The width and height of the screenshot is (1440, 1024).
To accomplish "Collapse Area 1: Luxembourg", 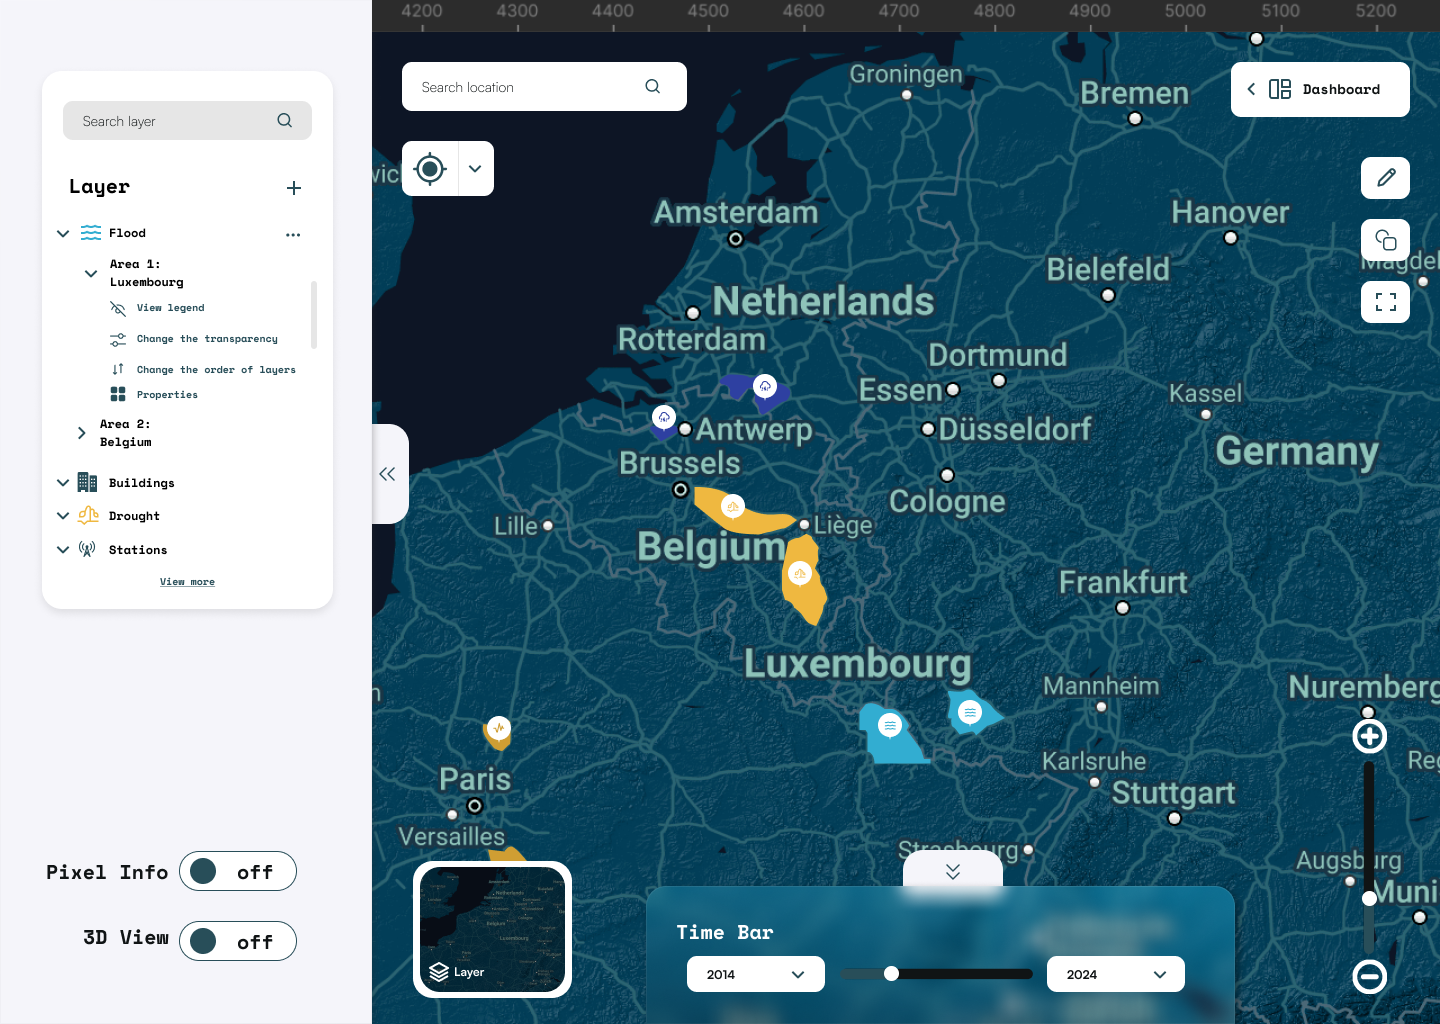I will [x=91, y=273].
